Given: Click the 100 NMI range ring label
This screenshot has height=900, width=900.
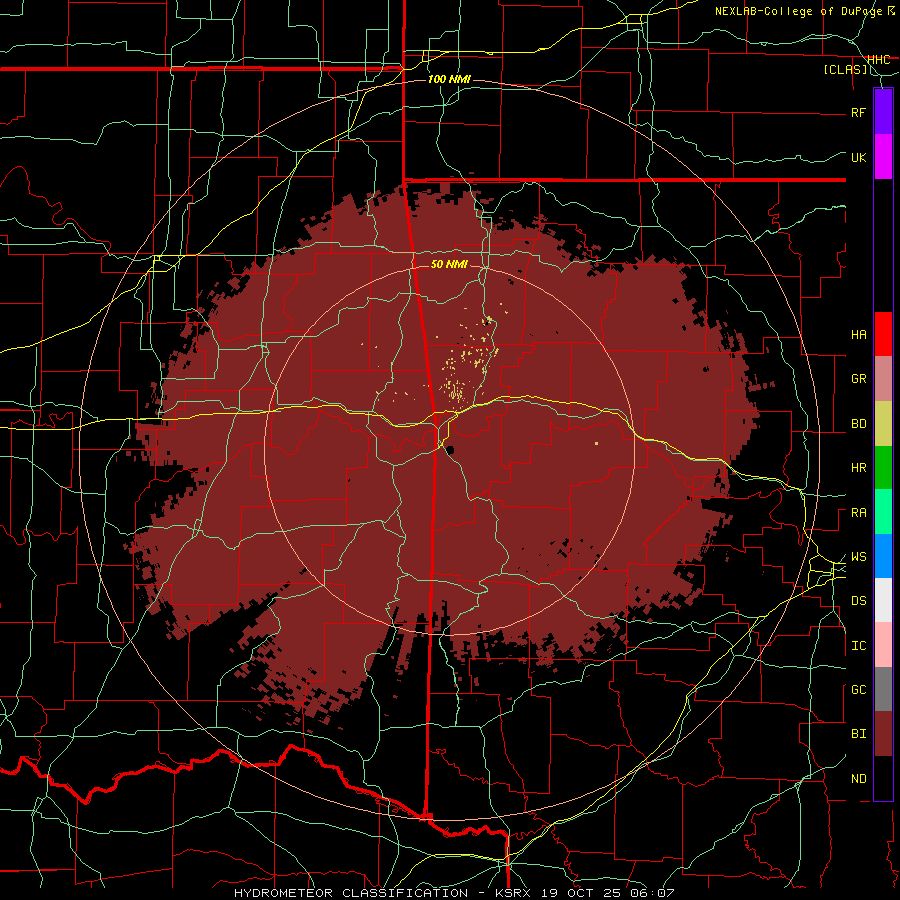Looking at the screenshot, I should tap(449, 79).
